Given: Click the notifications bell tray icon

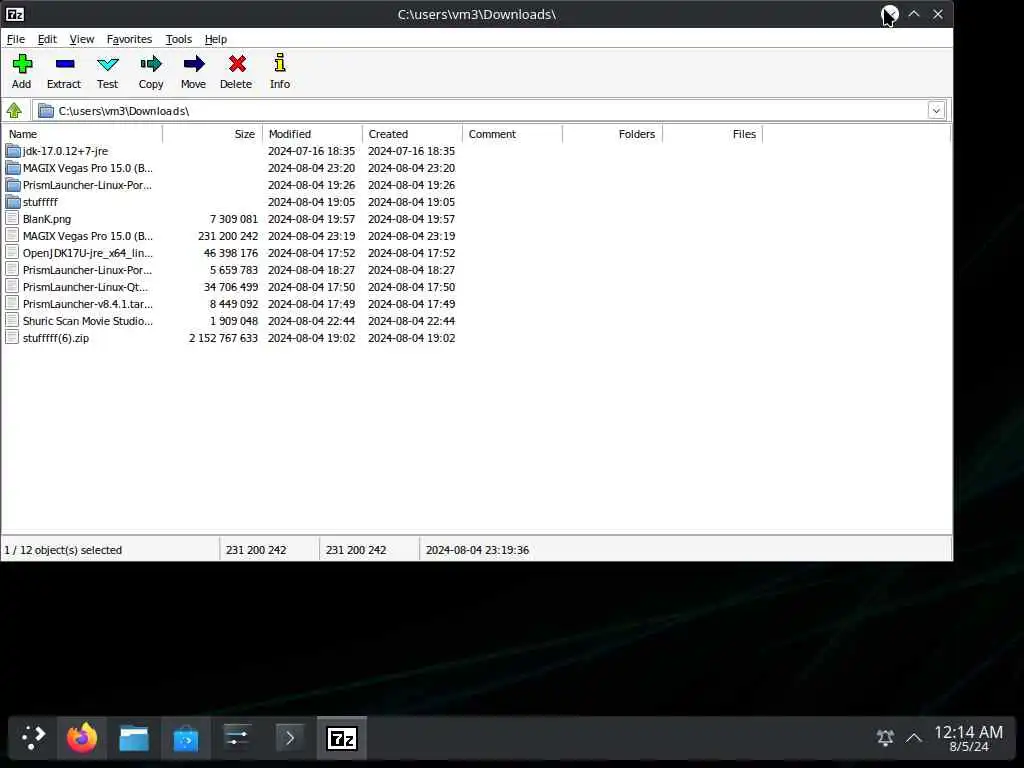Looking at the screenshot, I should coord(885,738).
